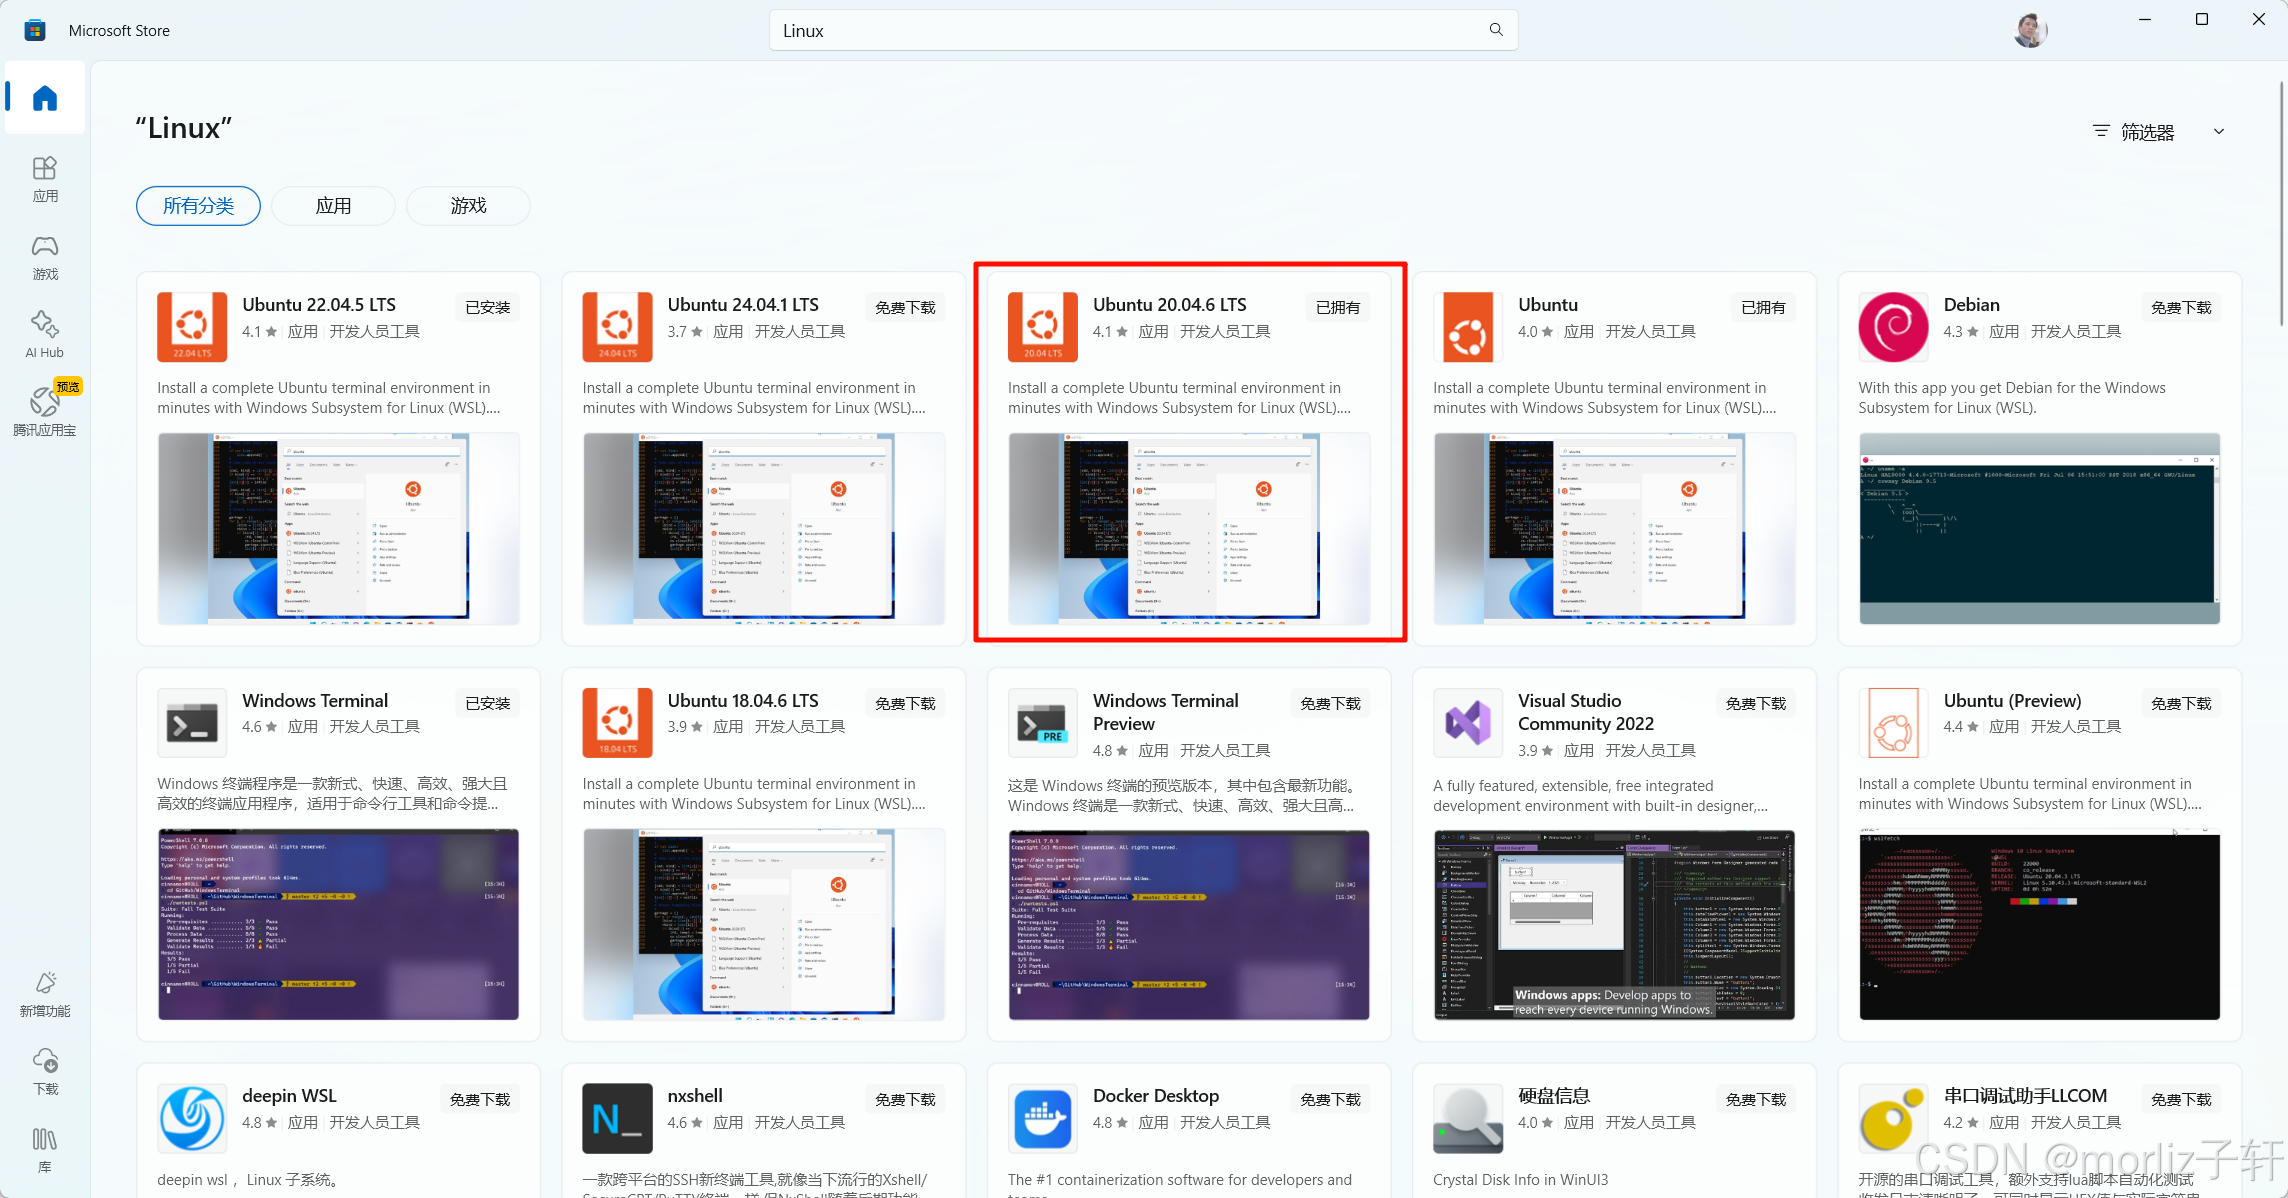Click 免费下载 for nxshell

tap(905, 1099)
